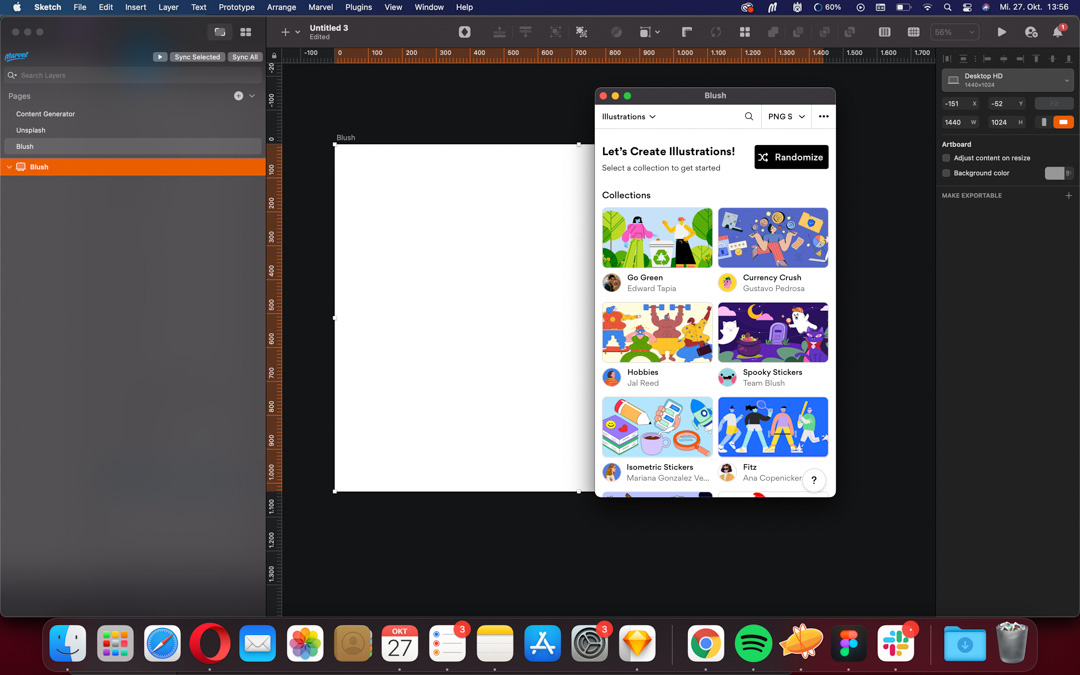Open the Arrange menu

[281, 7]
